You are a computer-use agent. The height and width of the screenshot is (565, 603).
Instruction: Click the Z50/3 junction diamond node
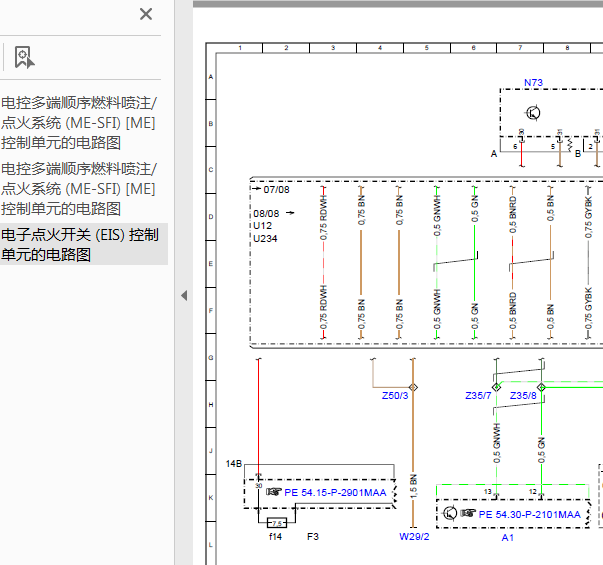pos(413,387)
